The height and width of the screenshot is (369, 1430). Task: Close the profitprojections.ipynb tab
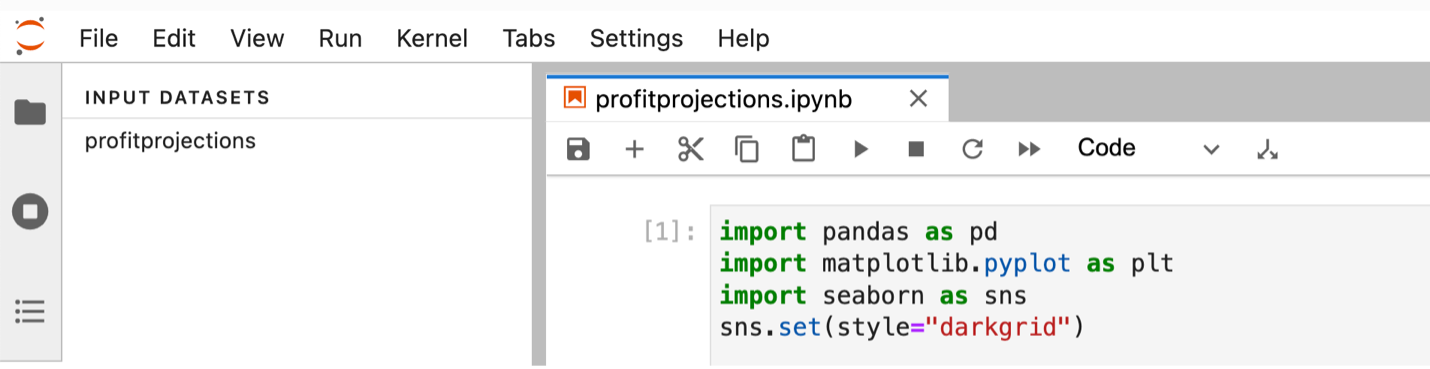[x=918, y=99]
